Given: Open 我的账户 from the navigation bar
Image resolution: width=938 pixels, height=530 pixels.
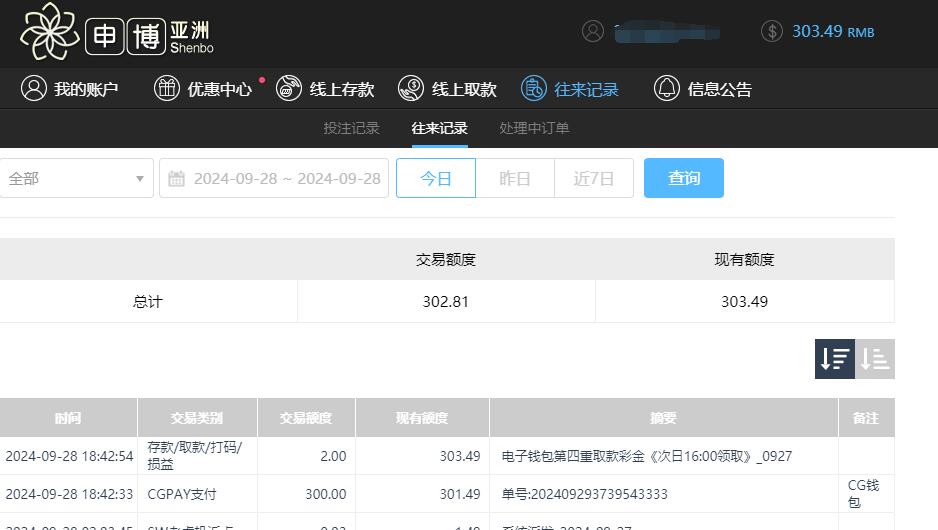Looking at the screenshot, I should [x=86, y=89].
